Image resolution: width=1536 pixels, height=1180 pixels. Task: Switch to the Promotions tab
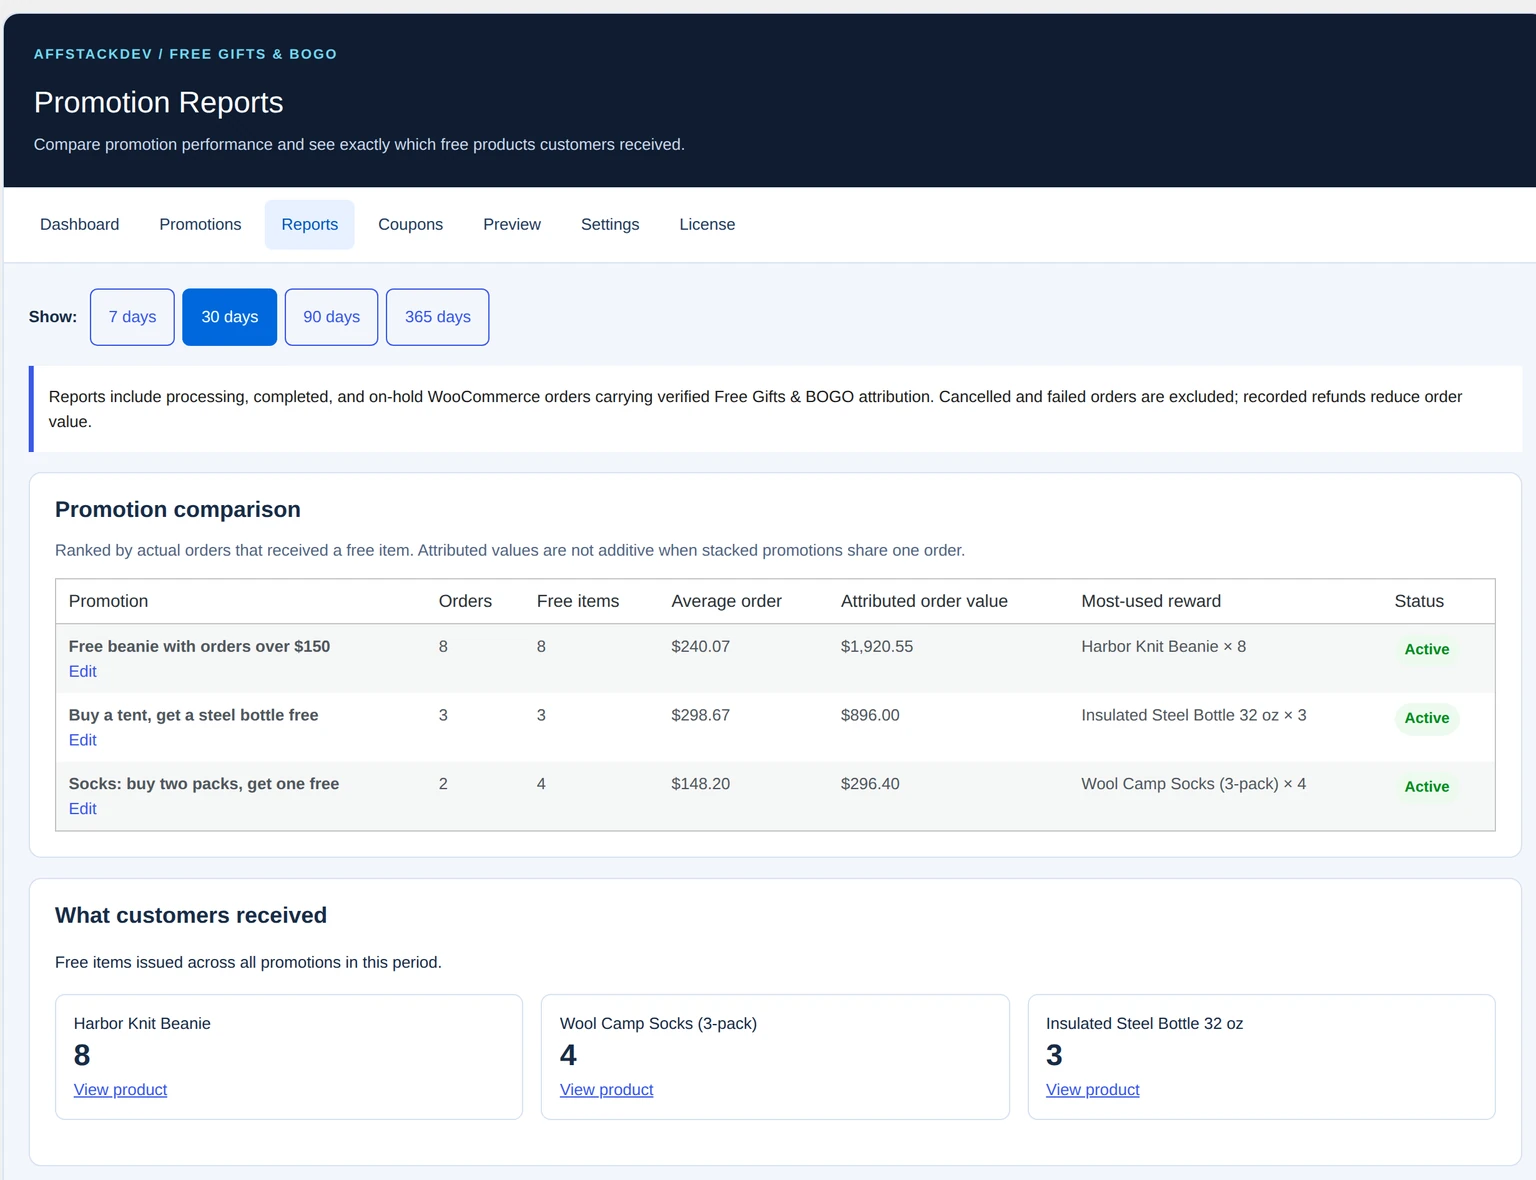(x=200, y=224)
